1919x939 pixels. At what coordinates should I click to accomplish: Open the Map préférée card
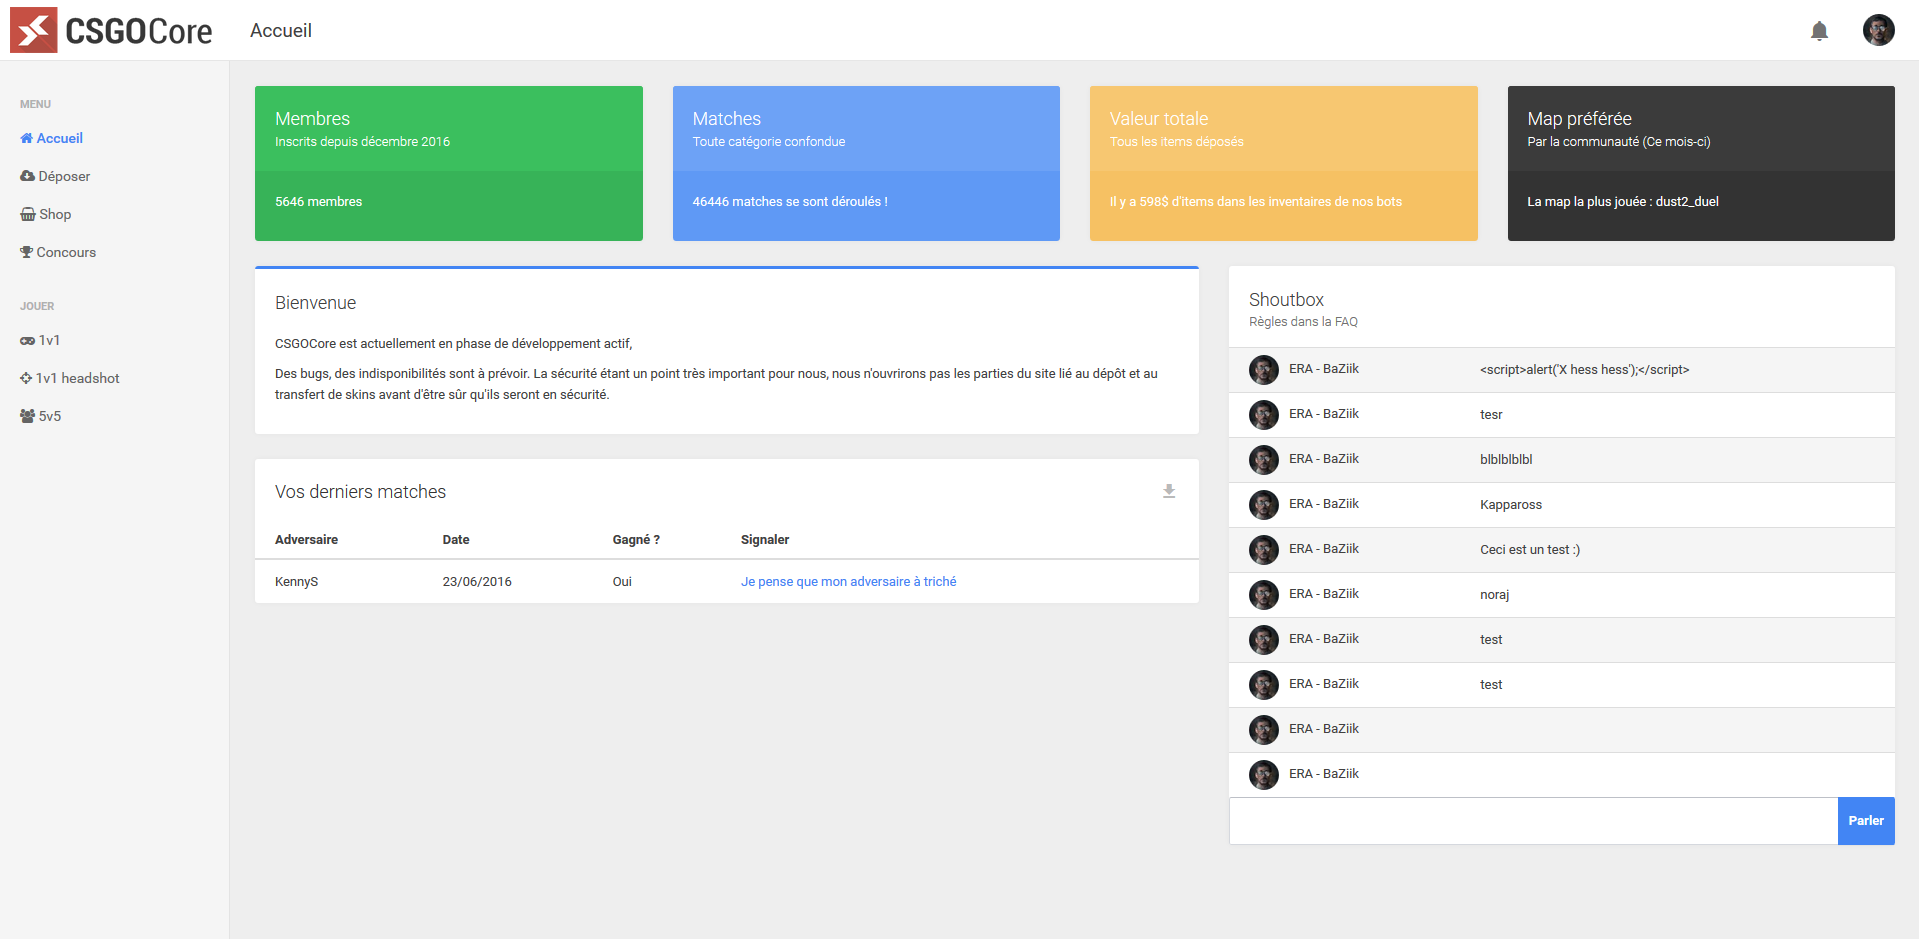[1701, 163]
